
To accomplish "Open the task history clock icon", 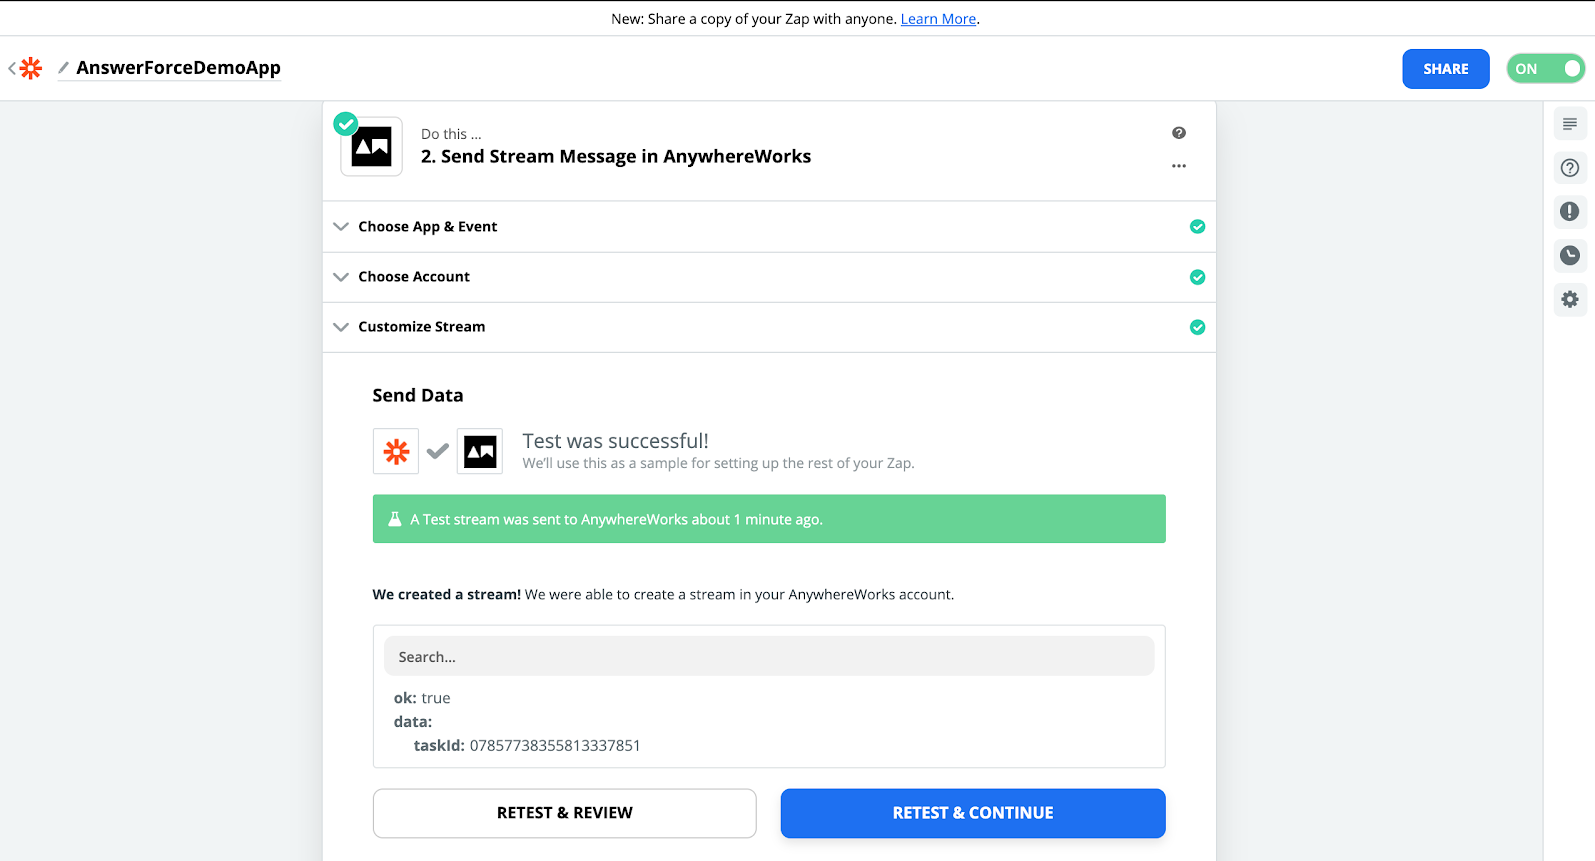I will point(1570,255).
